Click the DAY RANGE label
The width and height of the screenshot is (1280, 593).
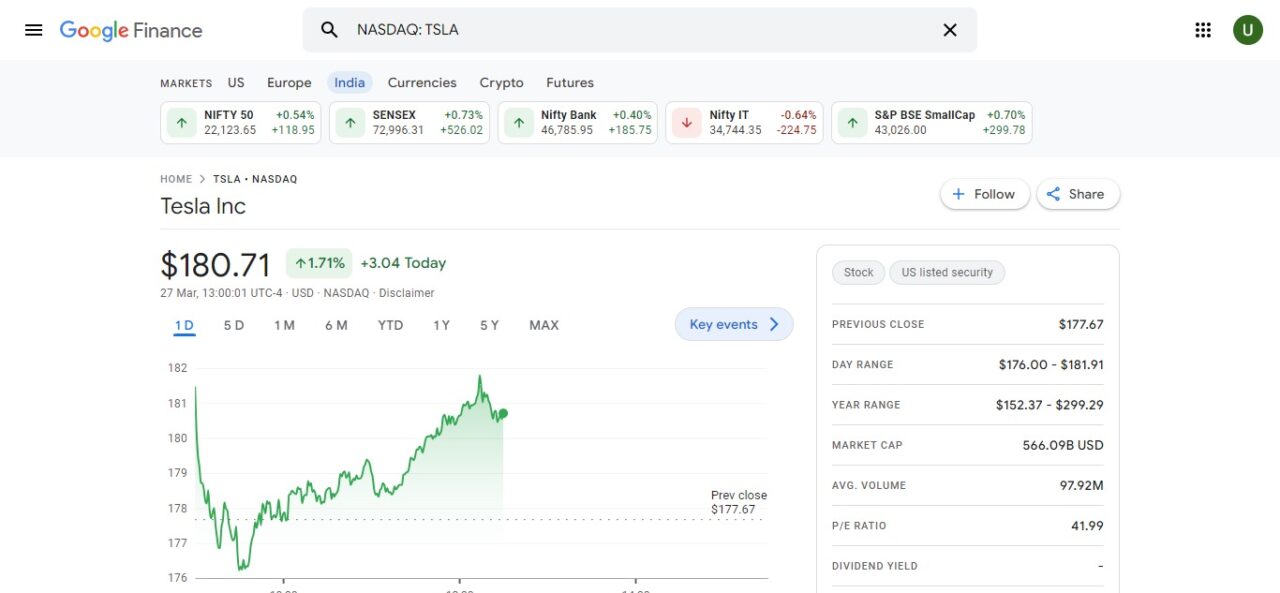[863, 365]
